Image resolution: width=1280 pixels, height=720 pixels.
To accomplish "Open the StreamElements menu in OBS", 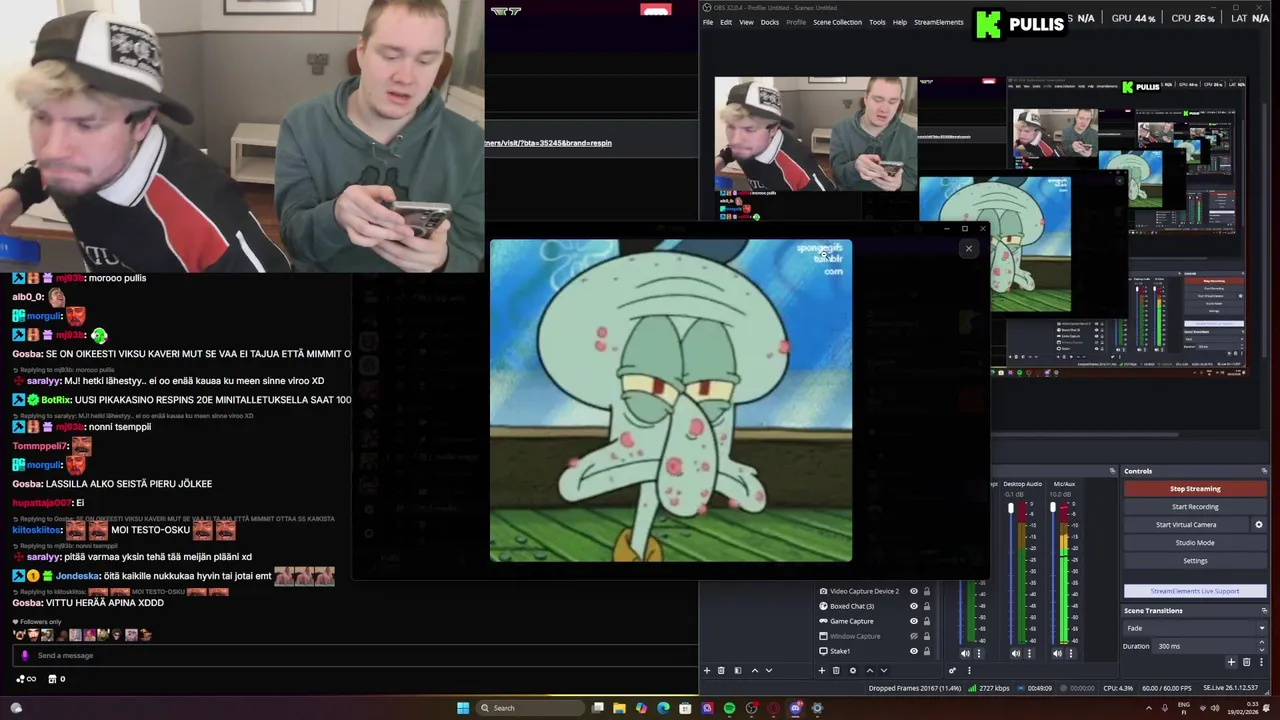I will point(939,22).
